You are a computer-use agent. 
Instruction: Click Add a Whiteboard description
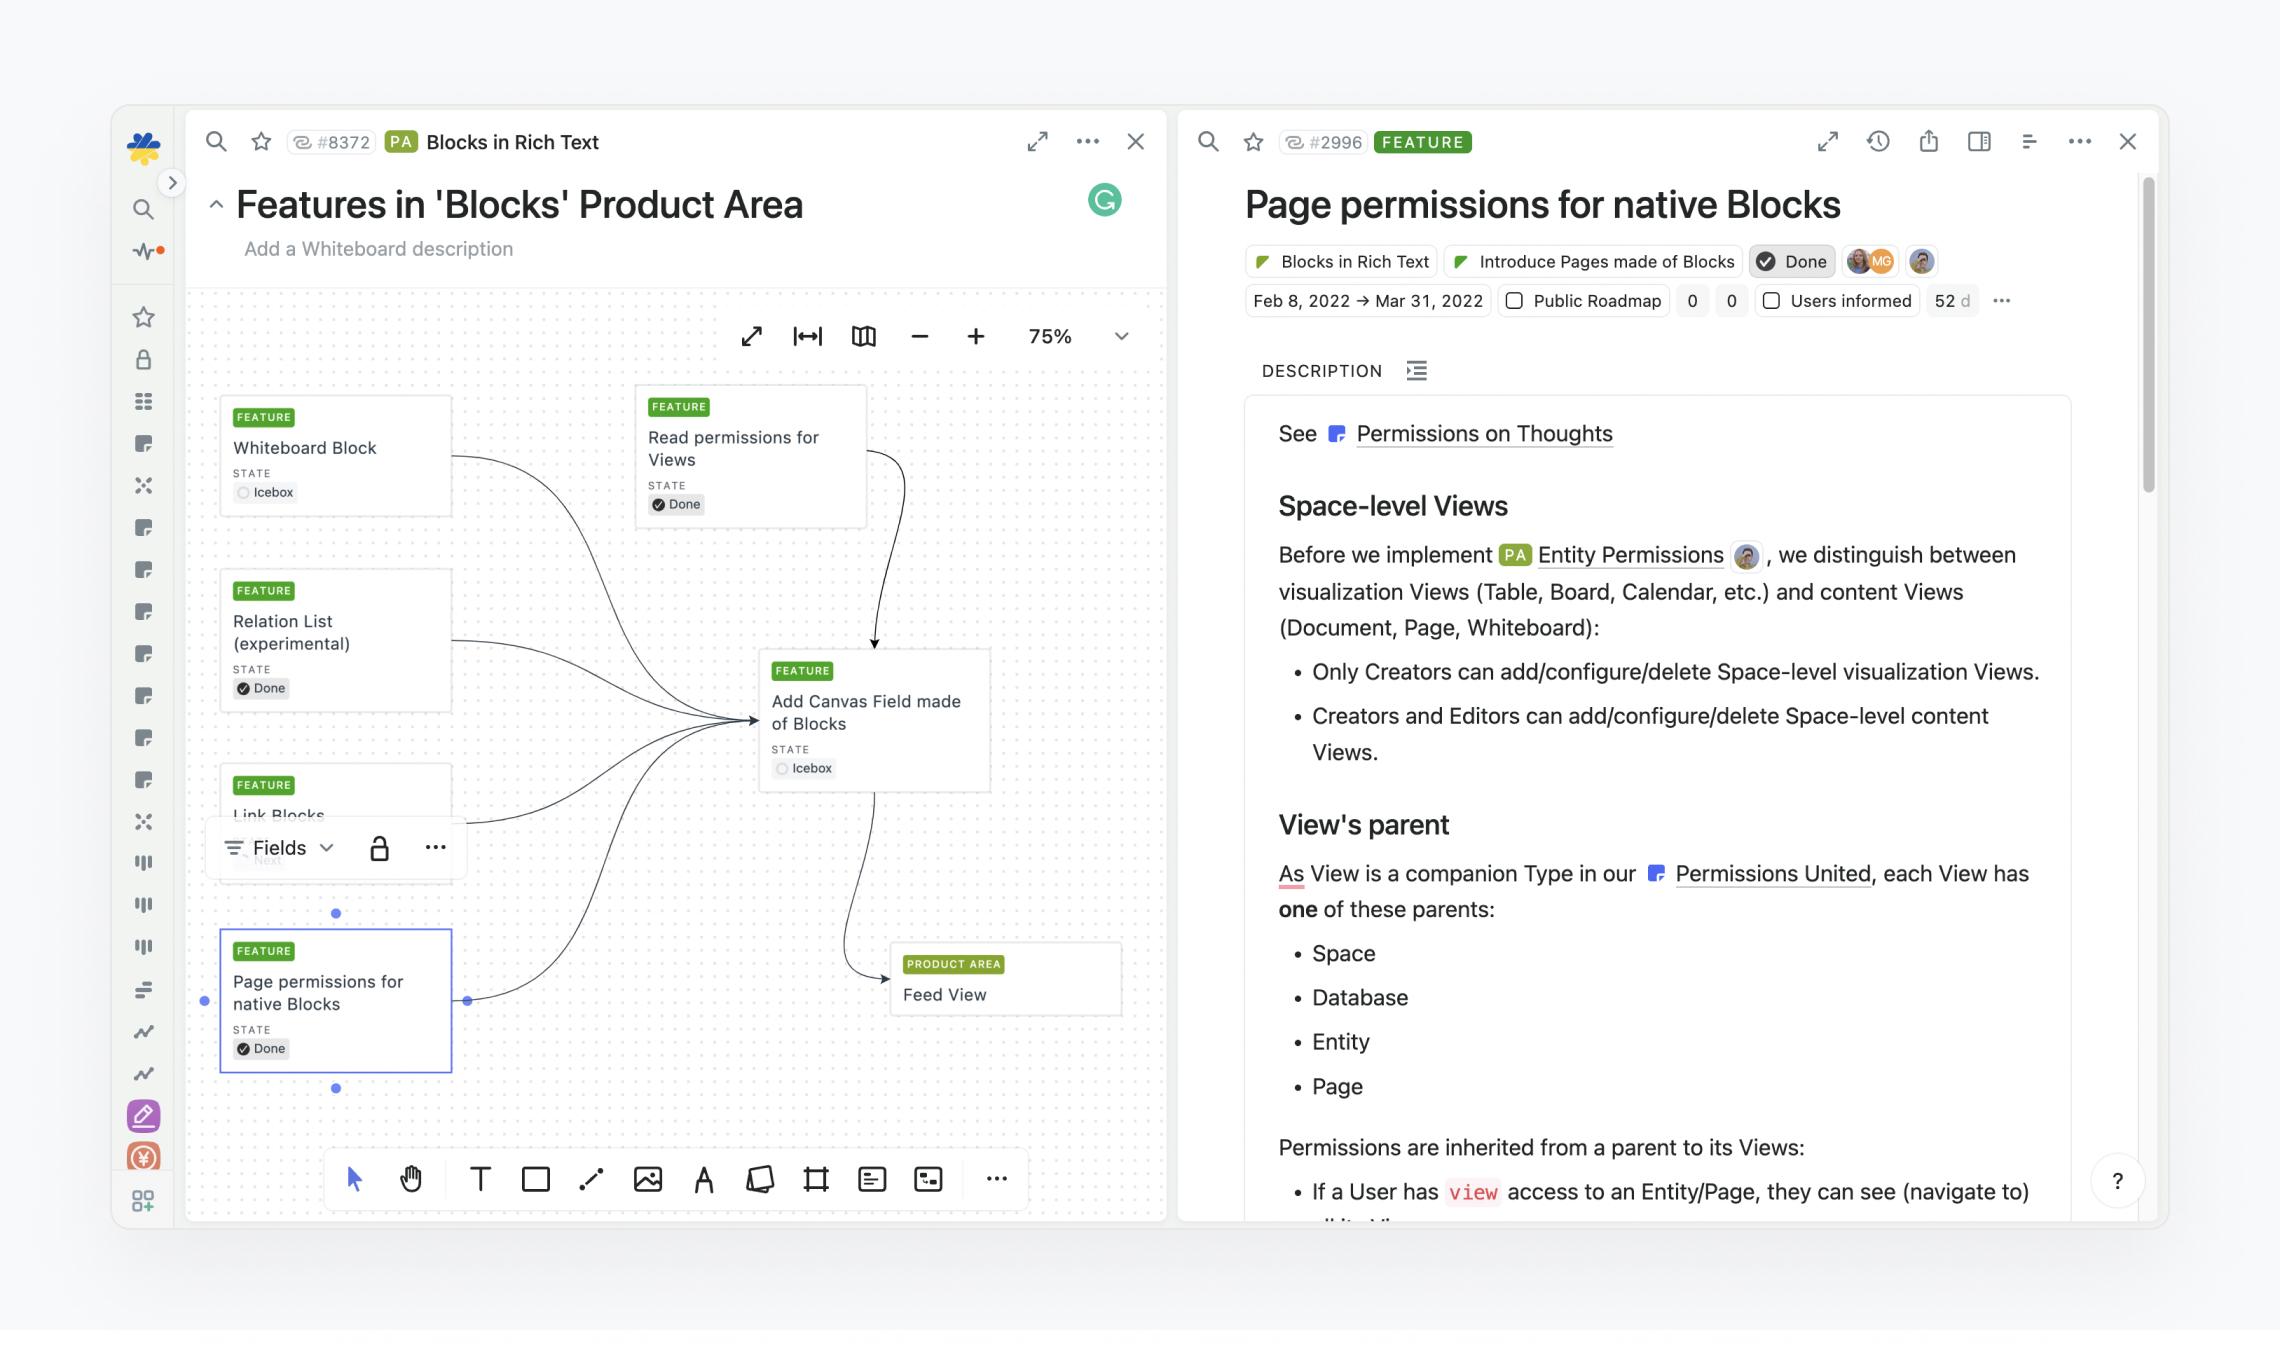point(377,248)
